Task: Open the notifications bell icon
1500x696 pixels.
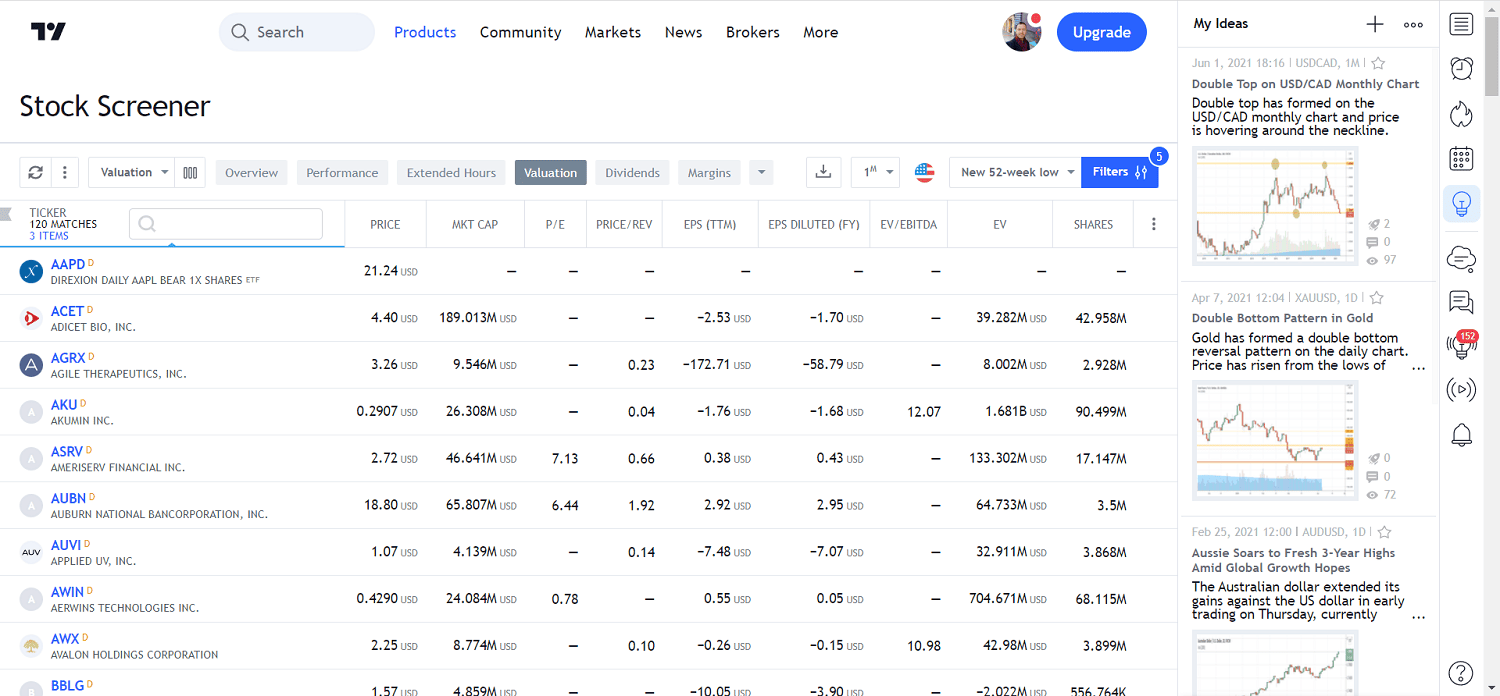Action: [1461, 435]
